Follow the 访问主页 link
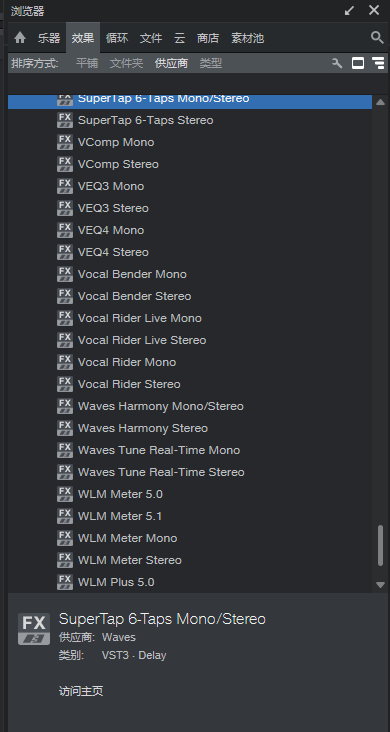This screenshot has width=390, height=732. pyautogui.click(x=81, y=691)
